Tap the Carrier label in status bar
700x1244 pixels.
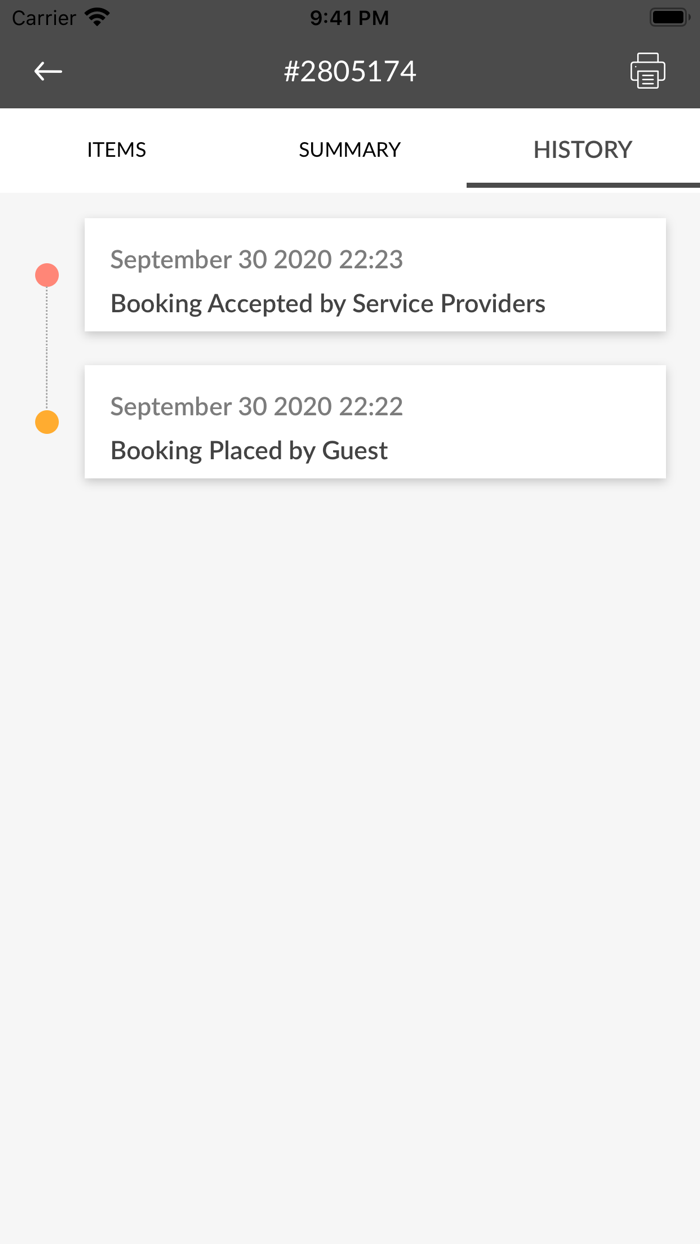pos(44,18)
